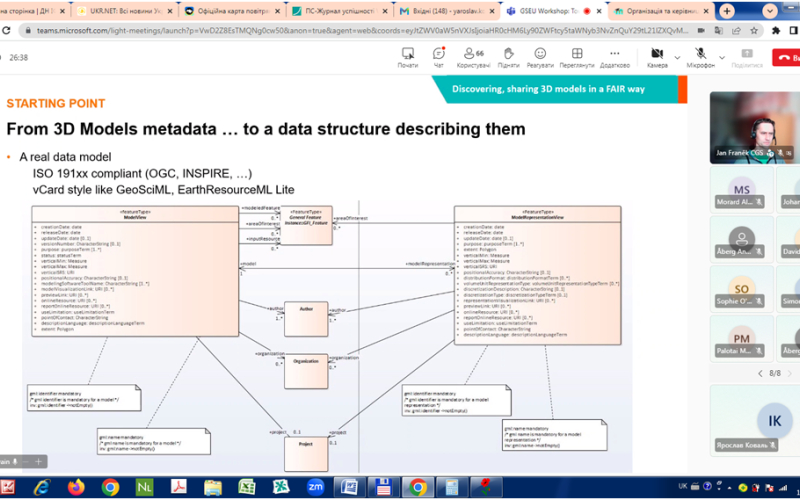The width and height of the screenshot is (800, 500).
Task: Open the NL app from taskbar
Action: tap(144, 488)
